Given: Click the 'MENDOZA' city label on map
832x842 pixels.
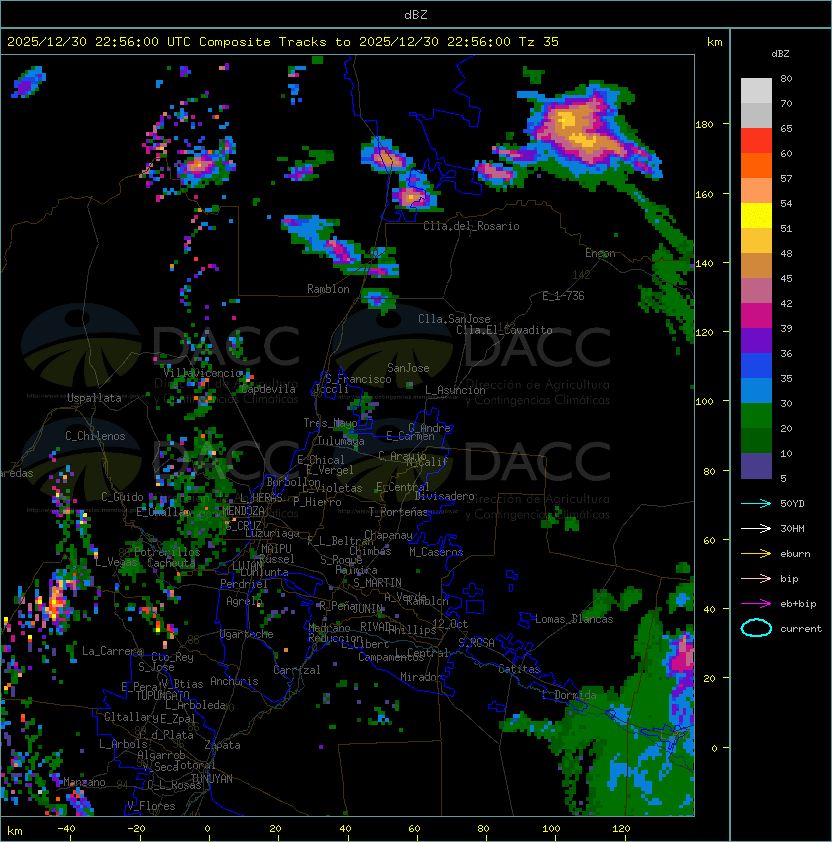Looking at the screenshot, I should tap(243, 511).
